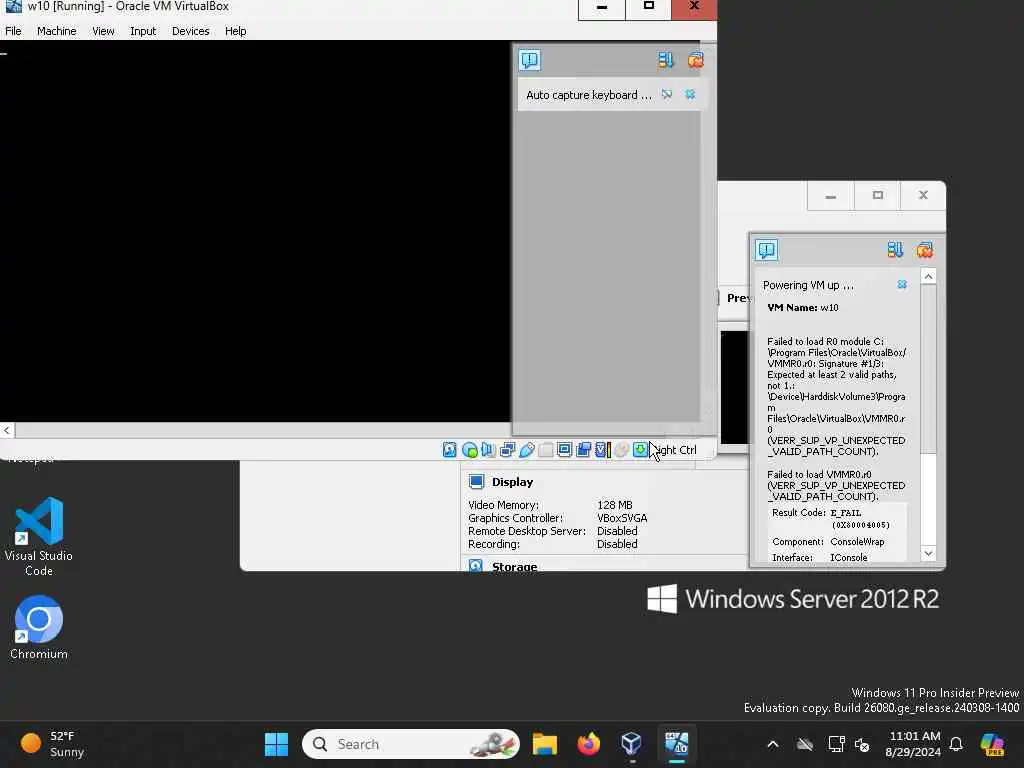Click the Storage section header in Manager
The width and height of the screenshot is (1024, 768).
[514, 566]
